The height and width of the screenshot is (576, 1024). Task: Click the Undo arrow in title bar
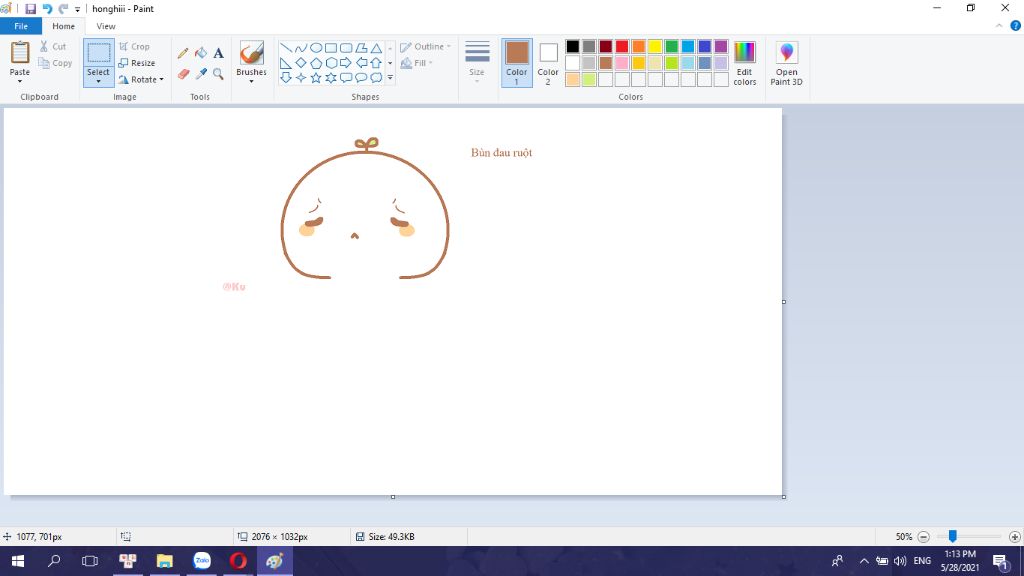tap(47, 8)
